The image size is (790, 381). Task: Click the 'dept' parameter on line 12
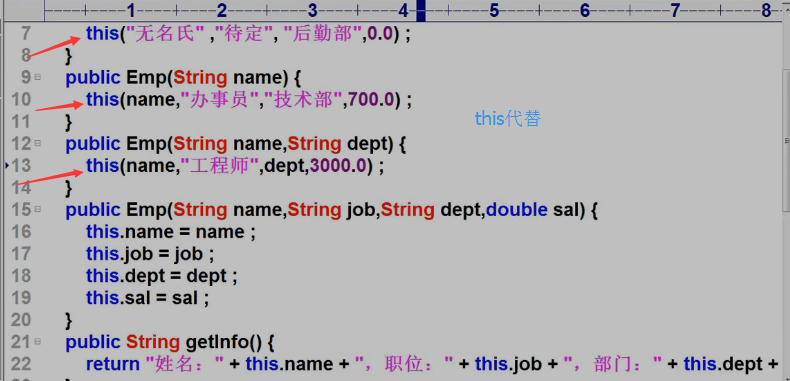[x=367, y=144]
